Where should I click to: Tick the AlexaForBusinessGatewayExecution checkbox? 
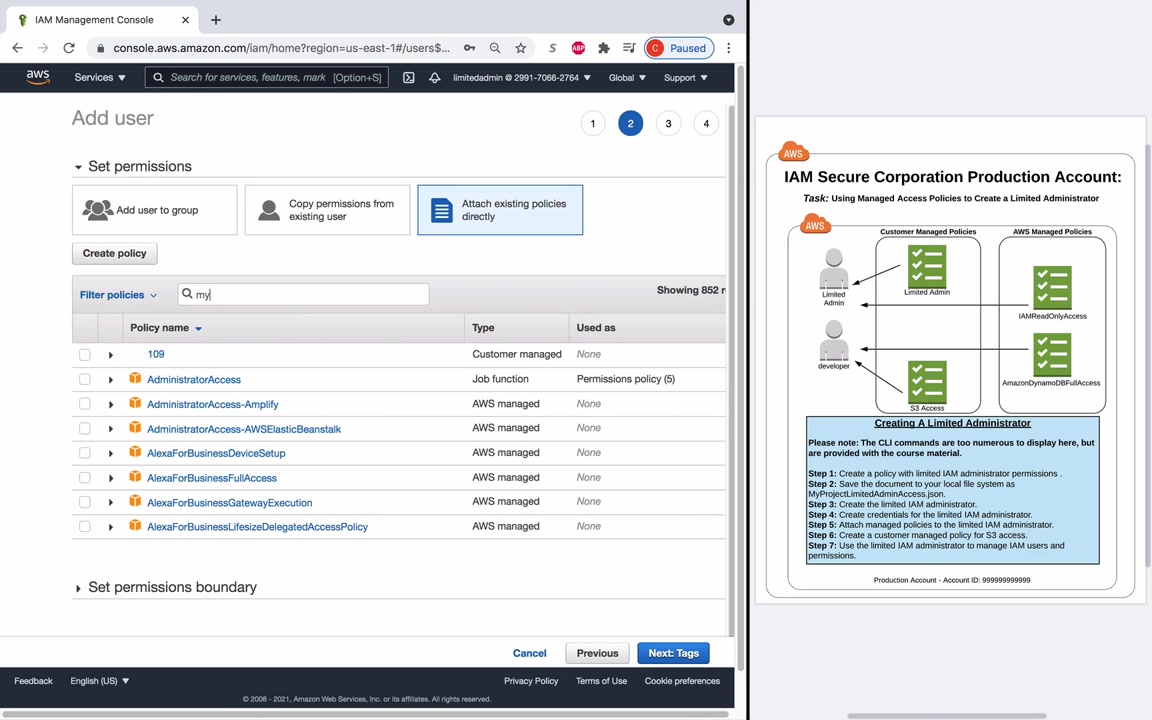pos(85,503)
